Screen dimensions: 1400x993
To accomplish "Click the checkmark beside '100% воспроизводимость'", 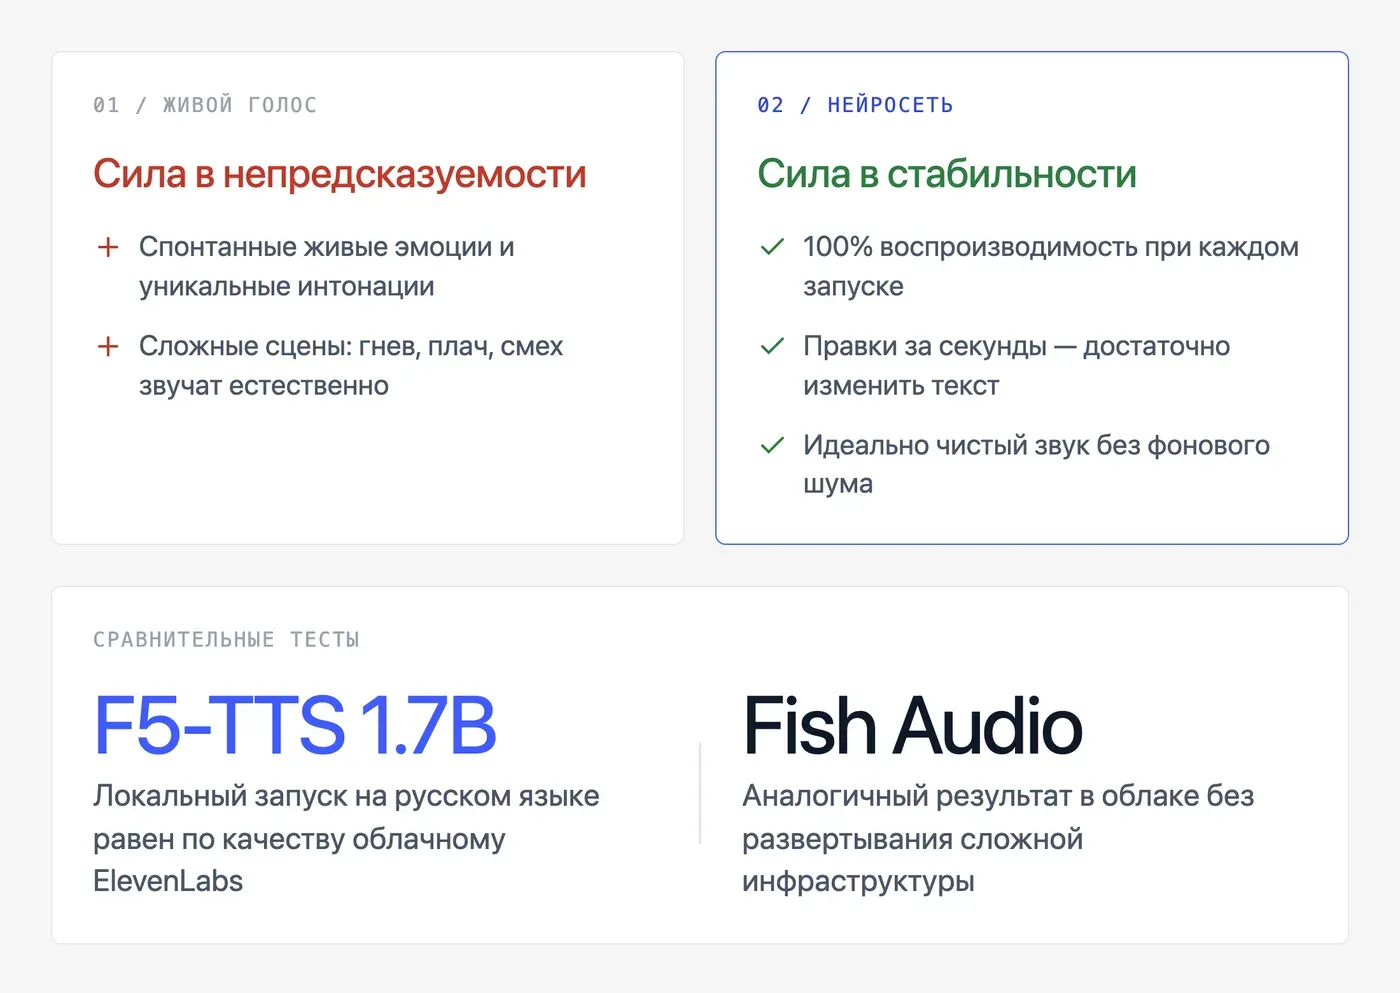I will pyautogui.click(x=772, y=247).
